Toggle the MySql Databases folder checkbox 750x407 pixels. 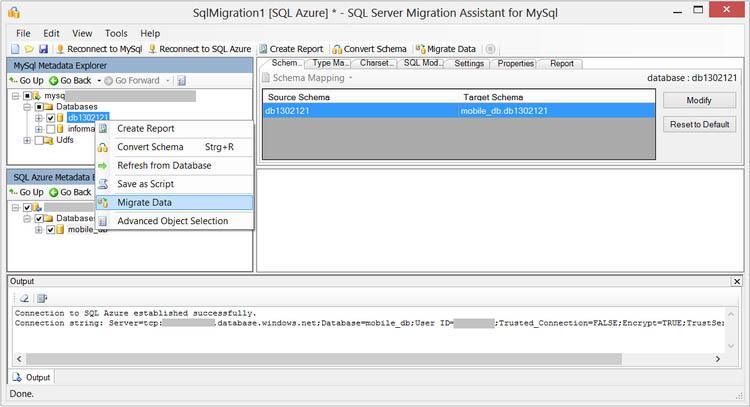[39, 107]
